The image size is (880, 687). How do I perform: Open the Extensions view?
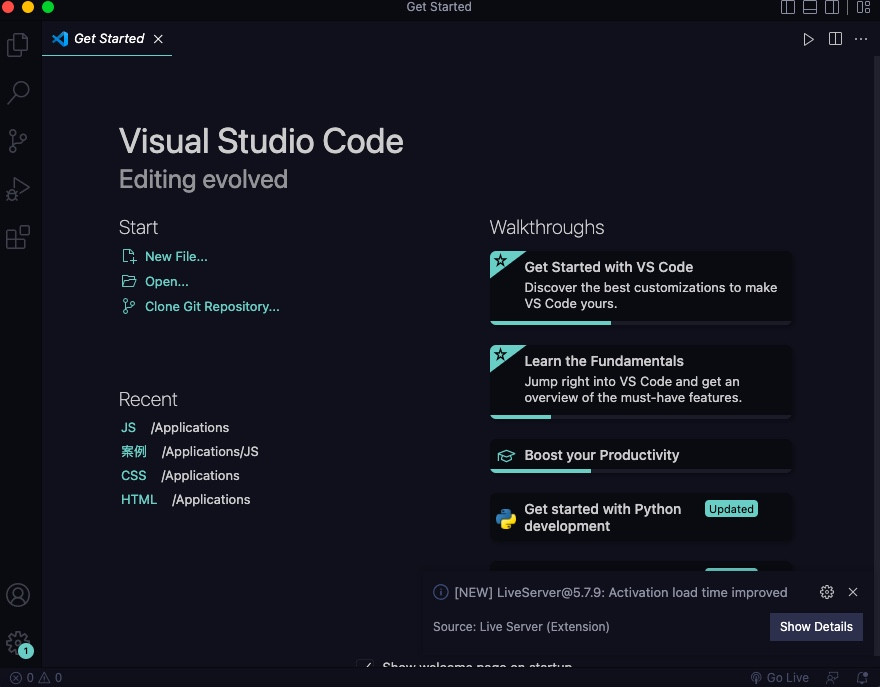click(x=18, y=237)
